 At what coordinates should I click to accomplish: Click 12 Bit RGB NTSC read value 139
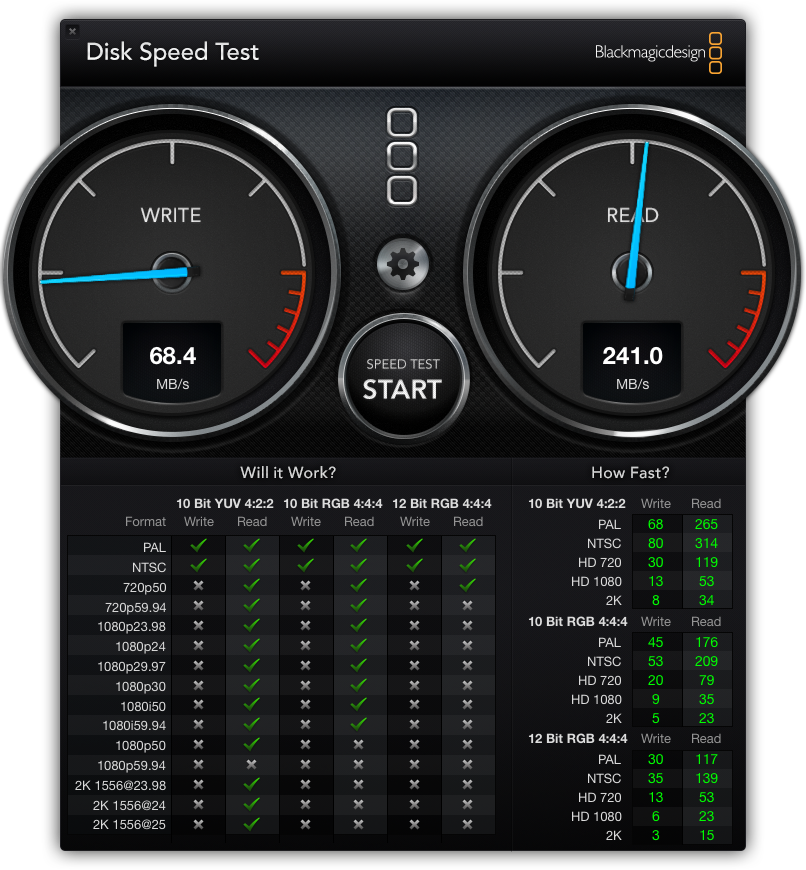pyautogui.click(x=706, y=778)
